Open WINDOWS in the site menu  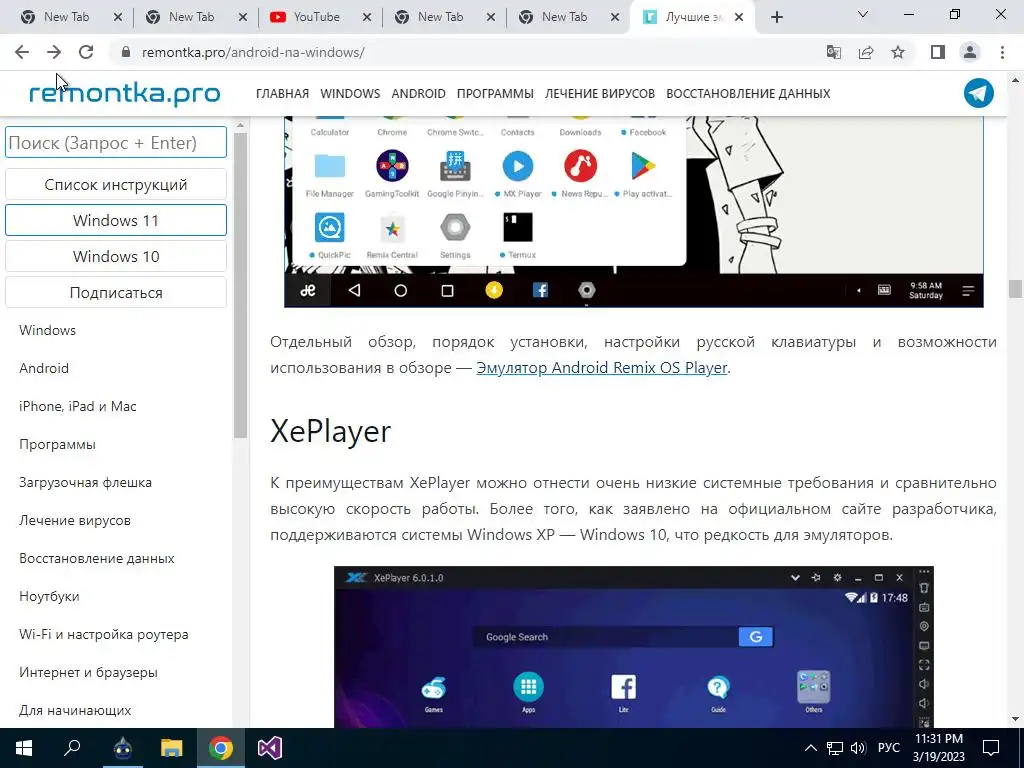[x=350, y=93]
